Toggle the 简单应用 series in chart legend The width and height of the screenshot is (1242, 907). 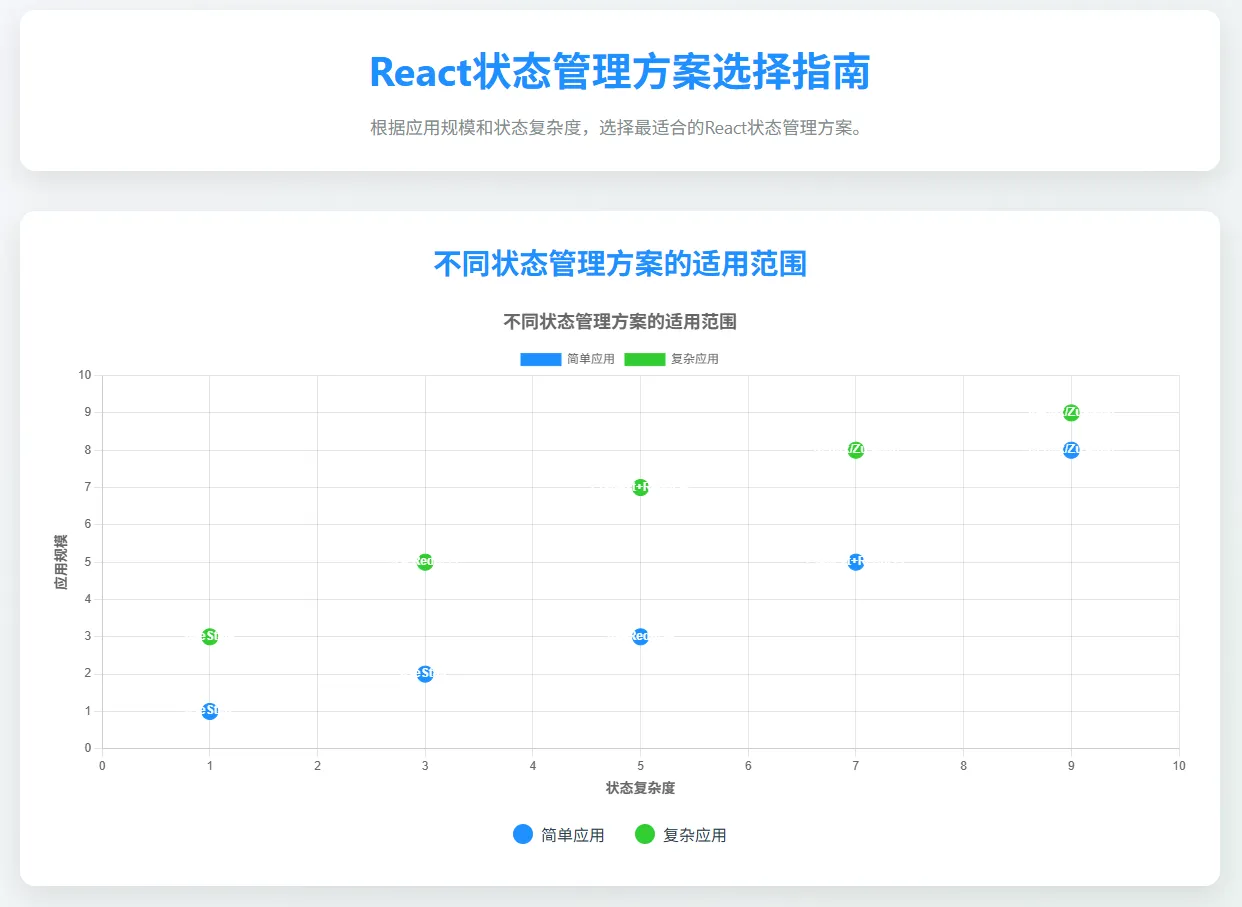(x=567, y=359)
